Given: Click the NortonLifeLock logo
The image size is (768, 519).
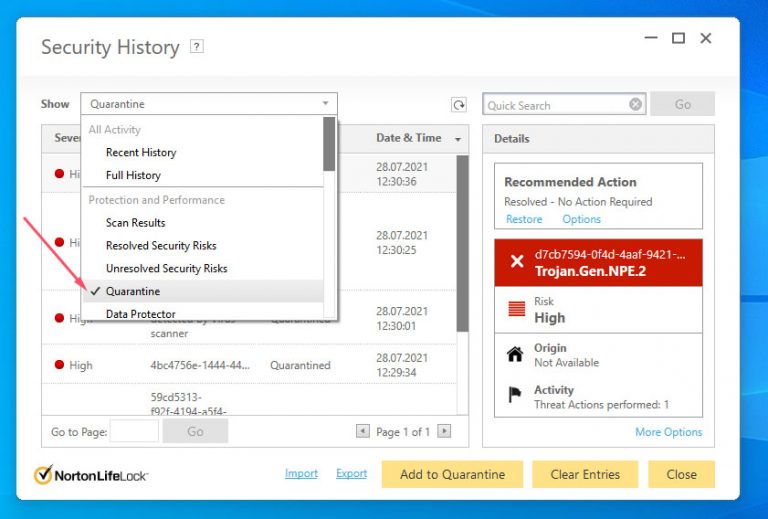Looking at the screenshot, I should pos(91,475).
